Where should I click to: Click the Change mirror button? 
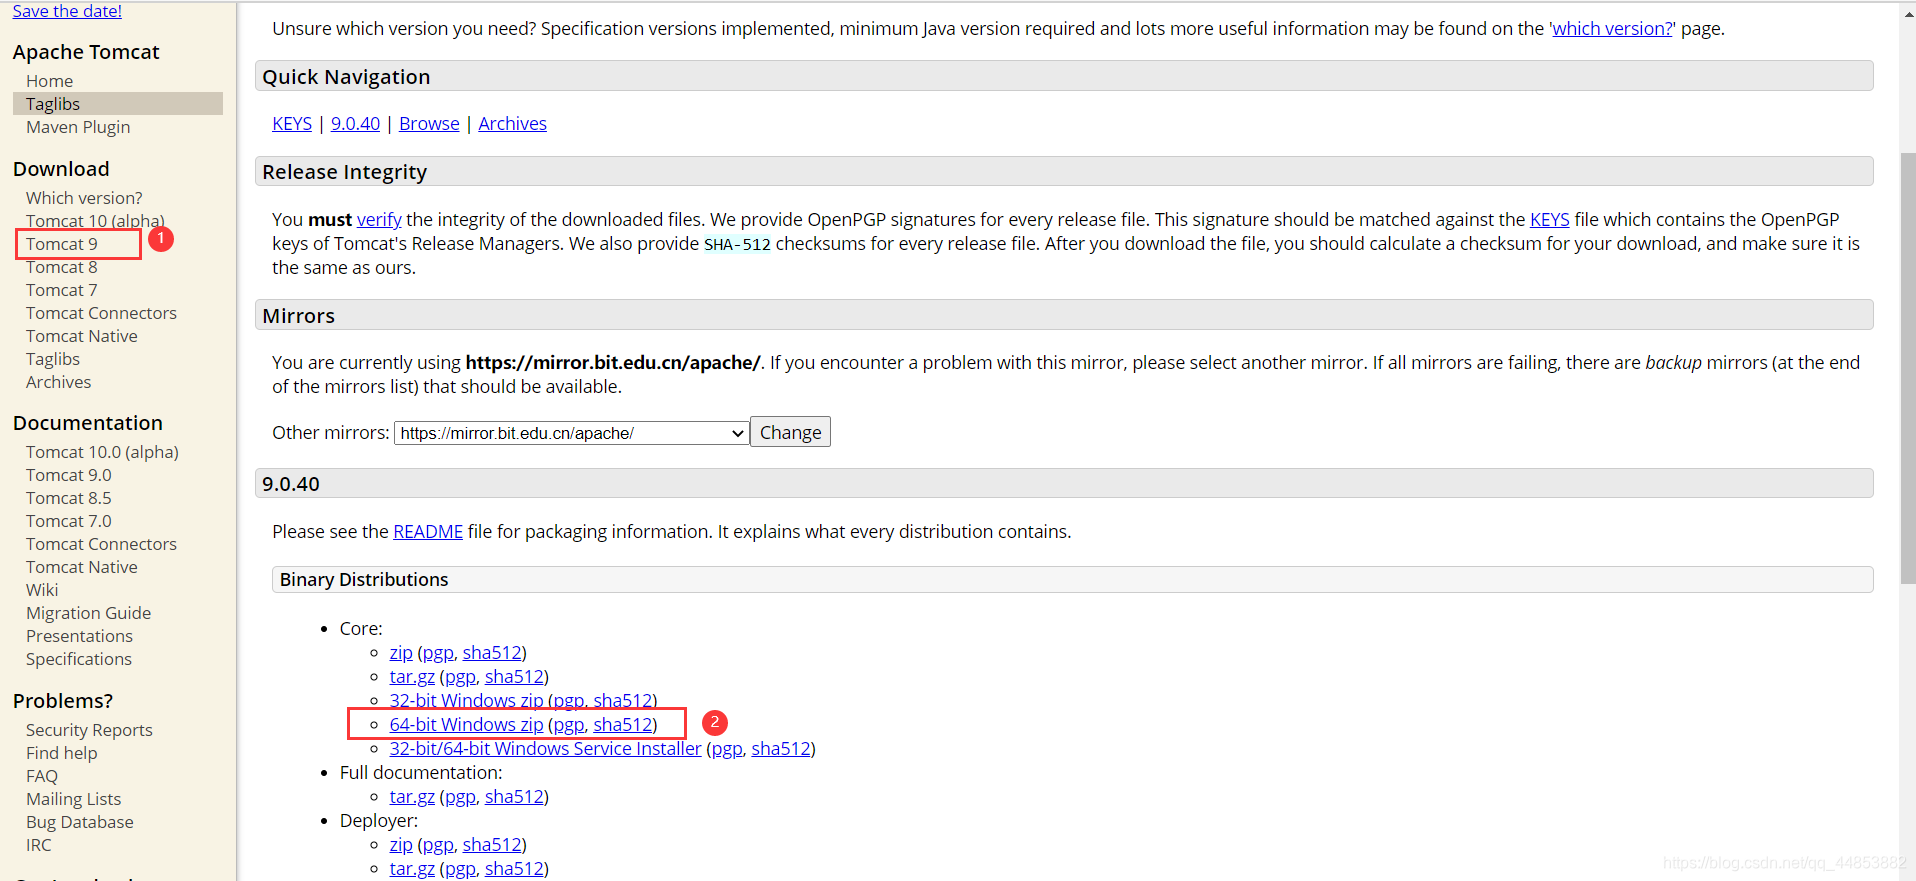[790, 432]
